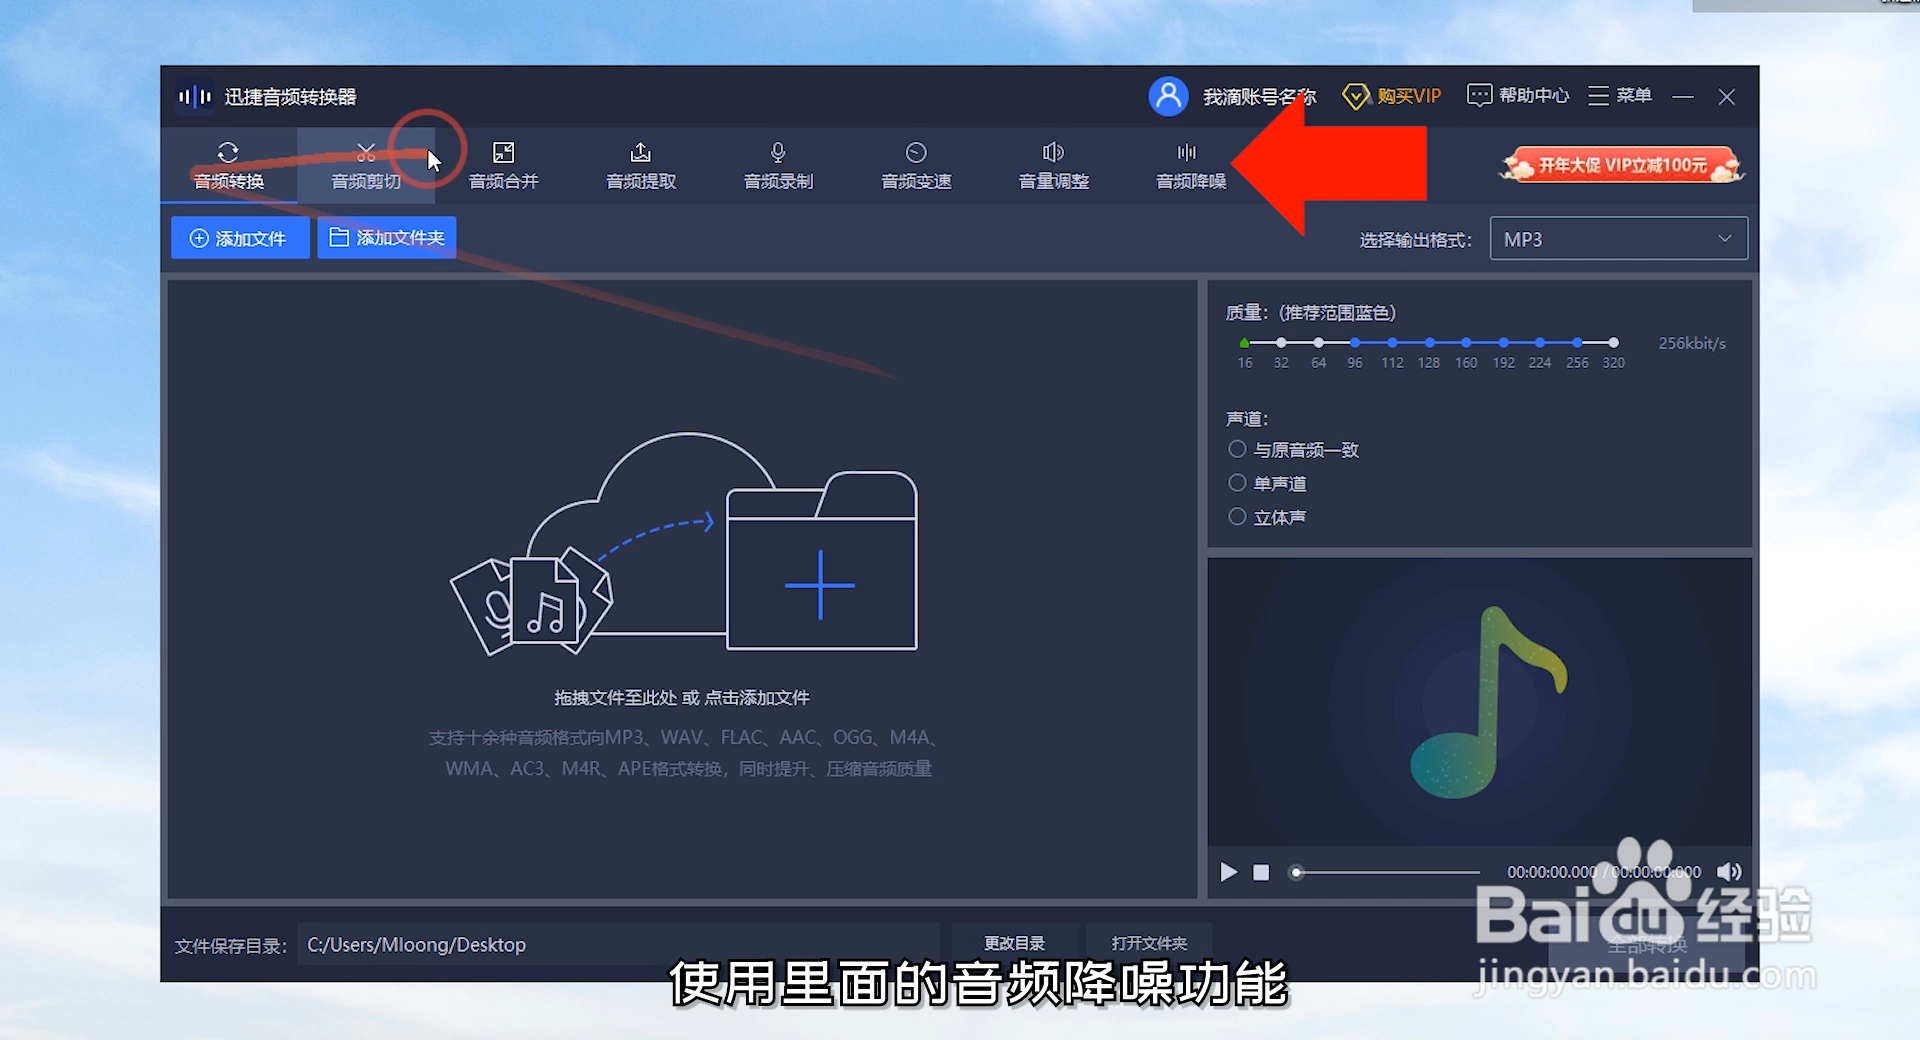Open the 音频合并 tab
1920x1040 pixels.
(503, 165)
